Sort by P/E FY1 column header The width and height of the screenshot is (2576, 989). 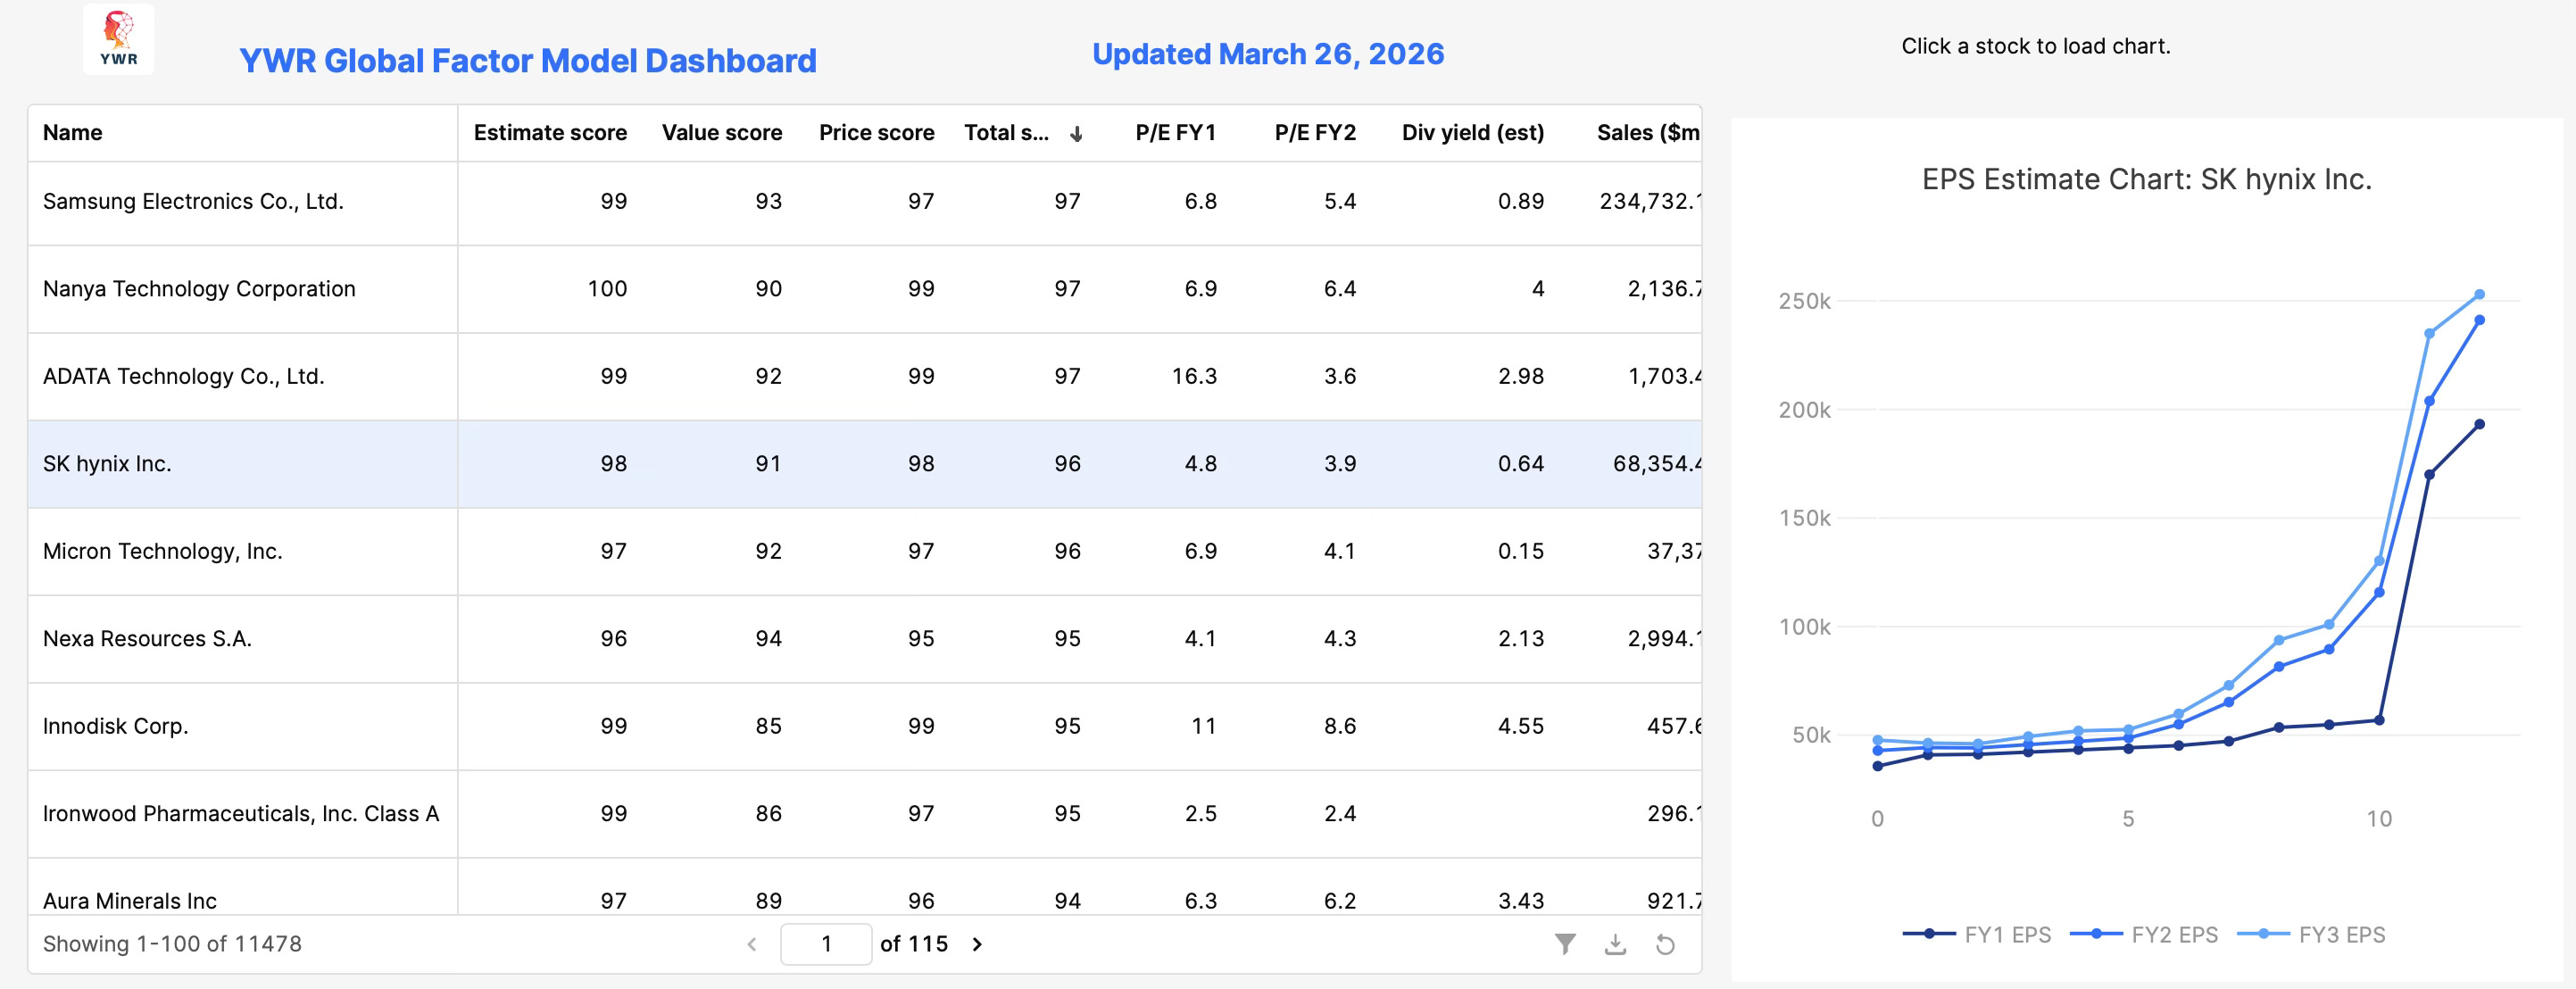click(1175, 133)
